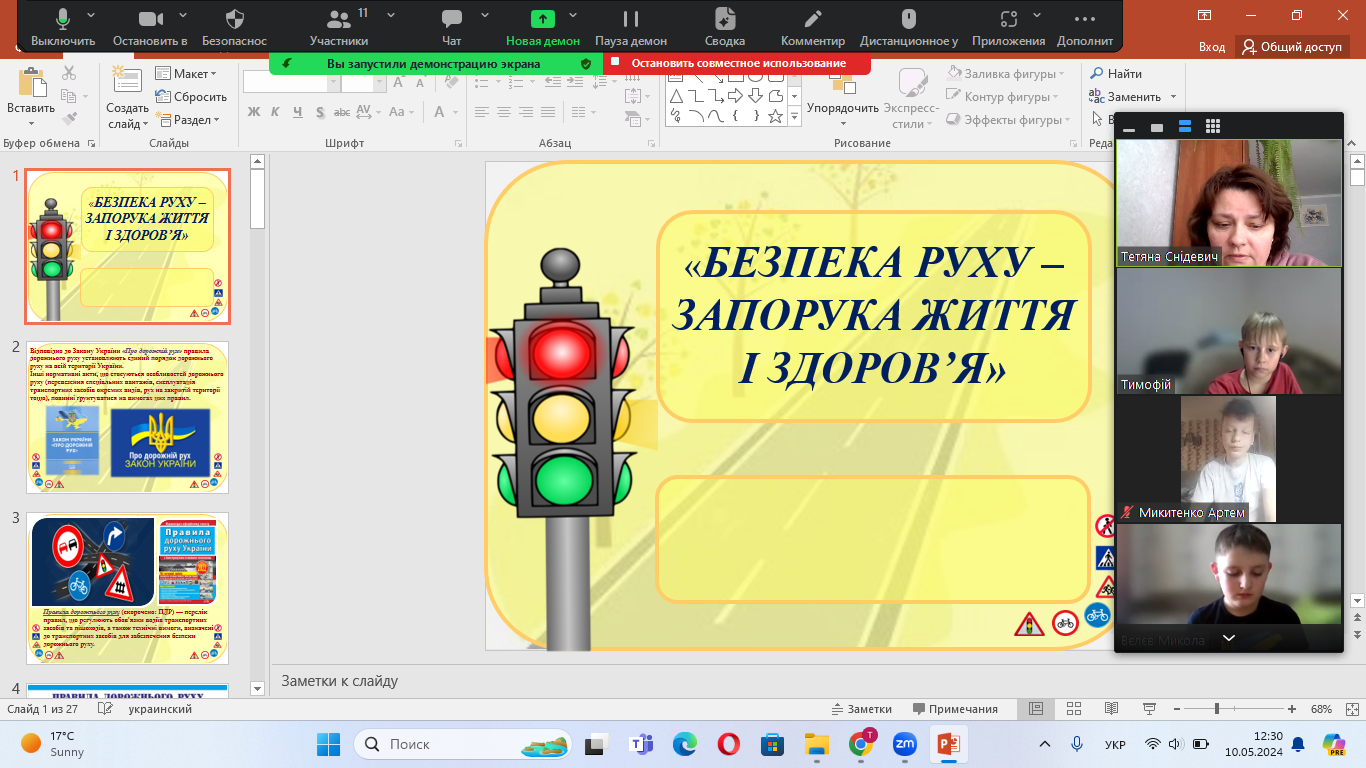Open Shape Fill (Заливка фигуры) dropdown
This screenshot has width=1366, height=768.
pos(1004,74)
